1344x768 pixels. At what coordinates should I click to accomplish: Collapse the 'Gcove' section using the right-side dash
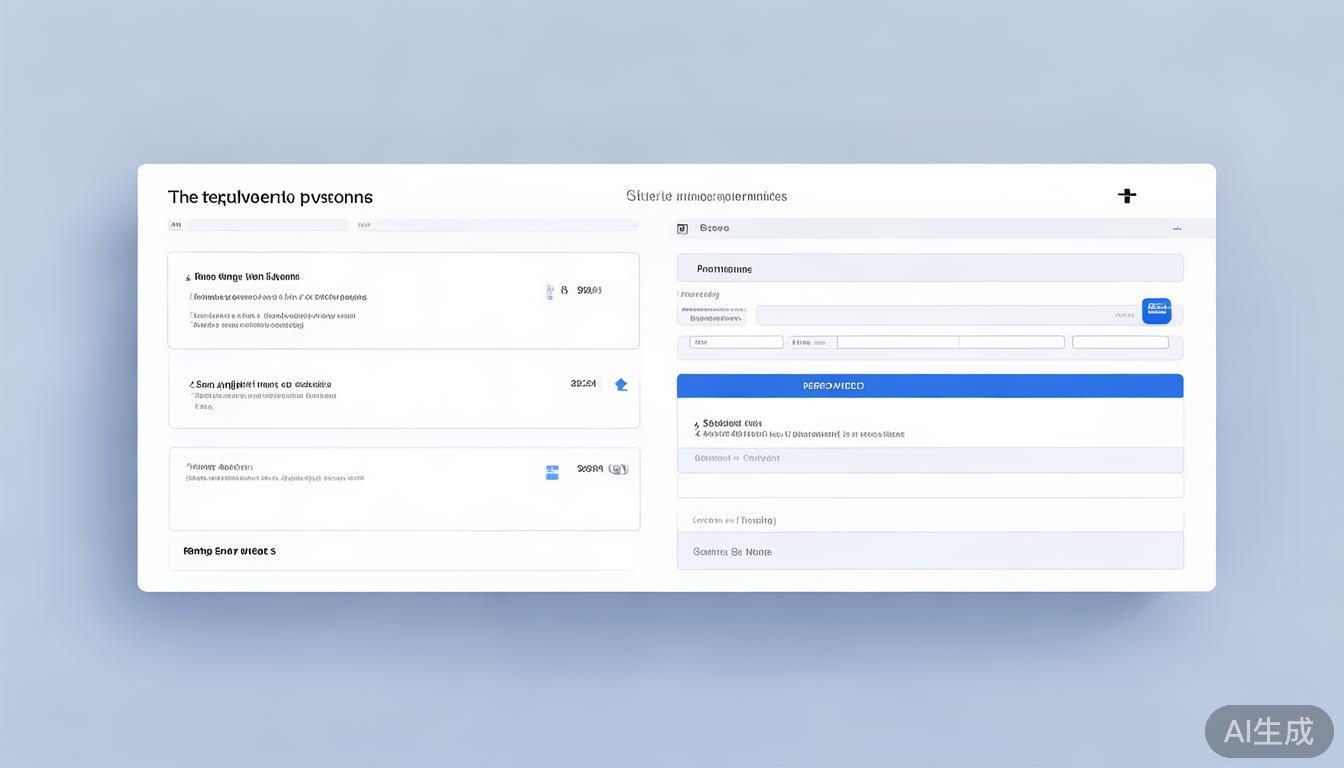tap(1177, 229)
